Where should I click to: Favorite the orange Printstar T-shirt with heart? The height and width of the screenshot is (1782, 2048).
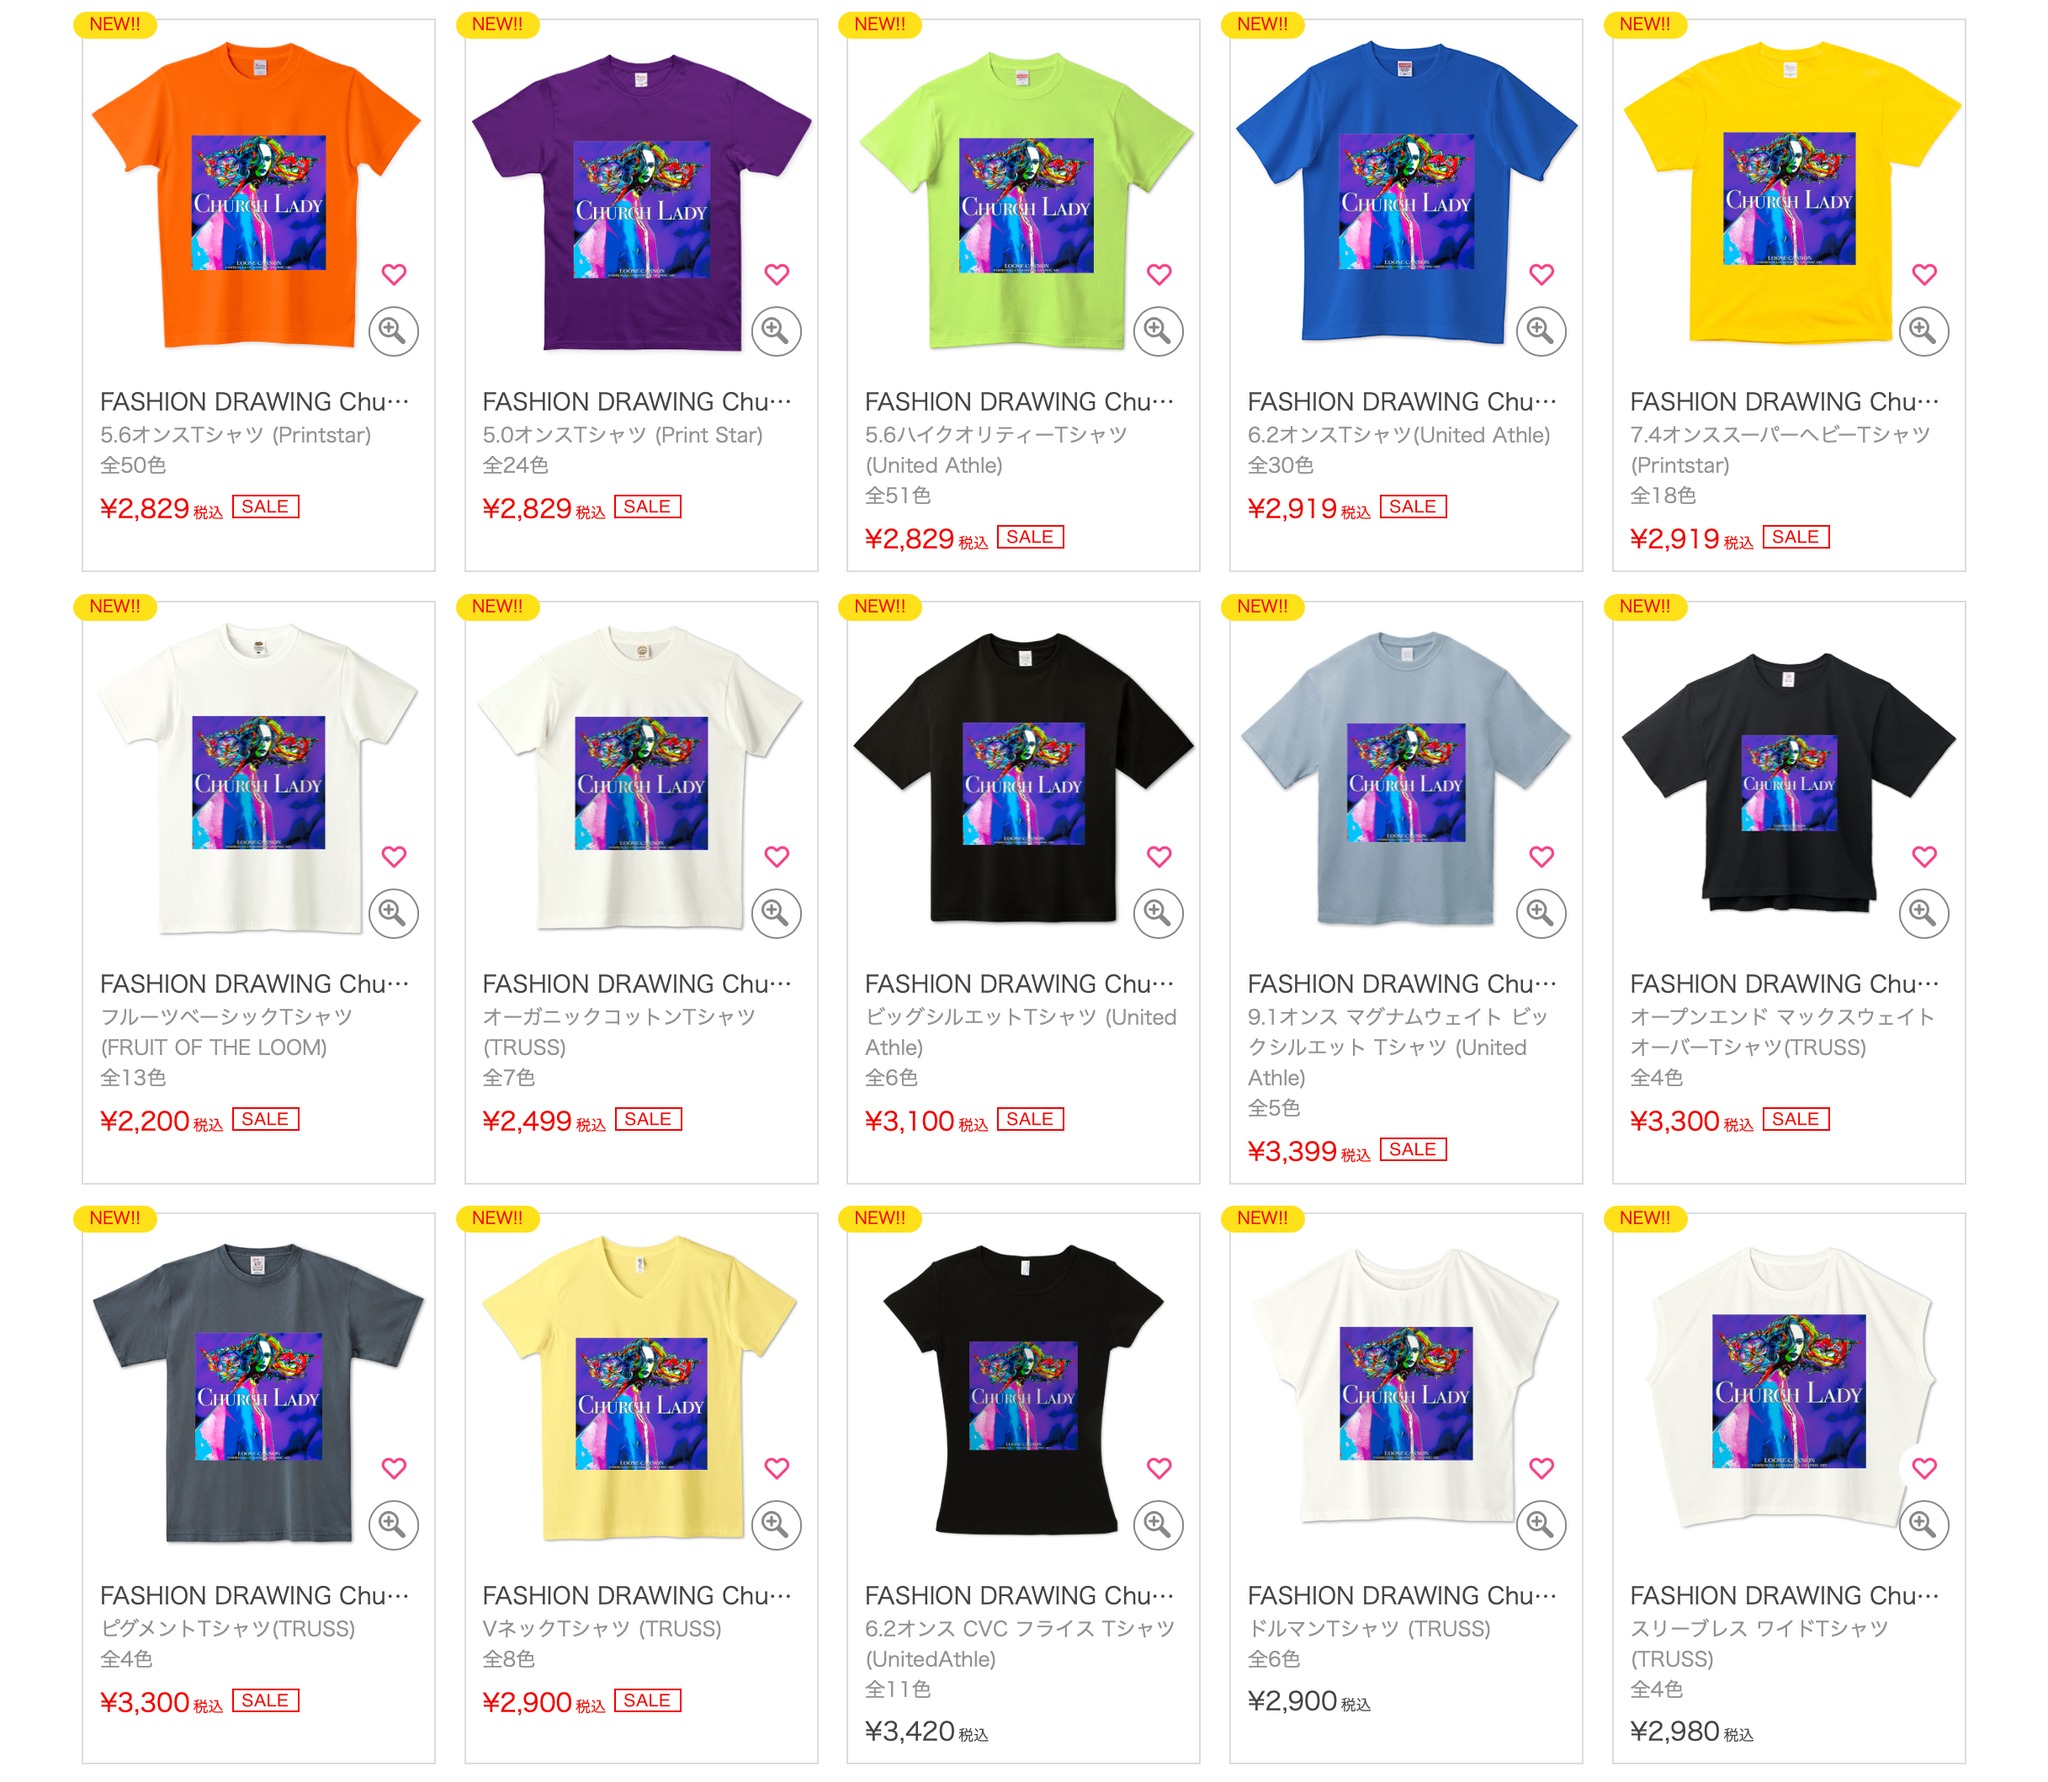point(394,274)
